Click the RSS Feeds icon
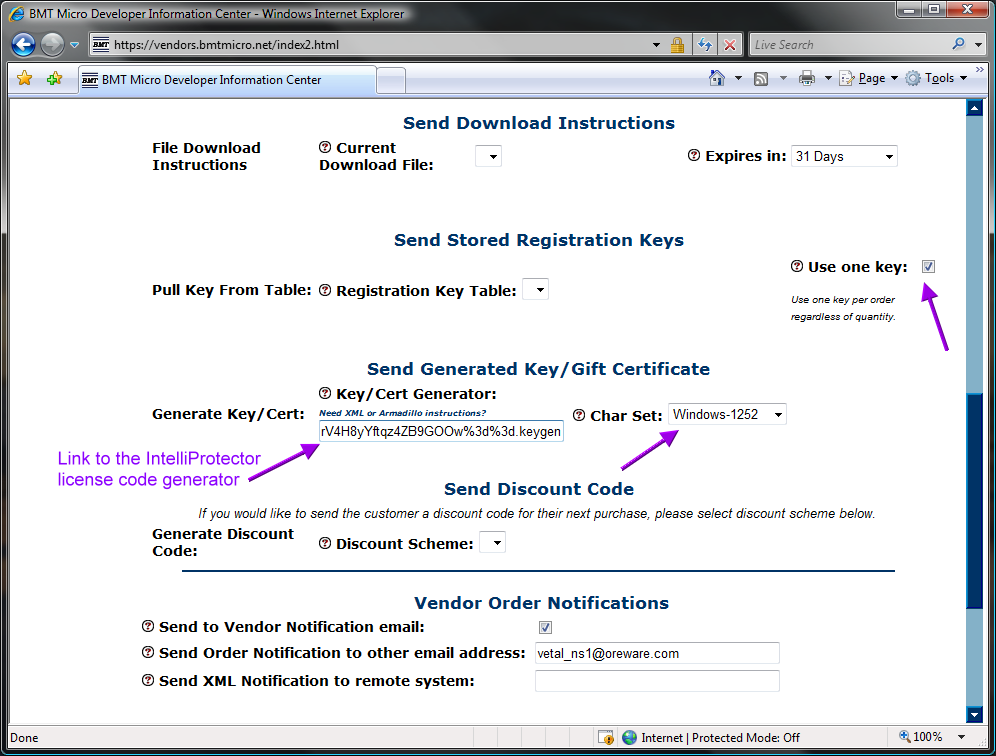 [761, 79]
